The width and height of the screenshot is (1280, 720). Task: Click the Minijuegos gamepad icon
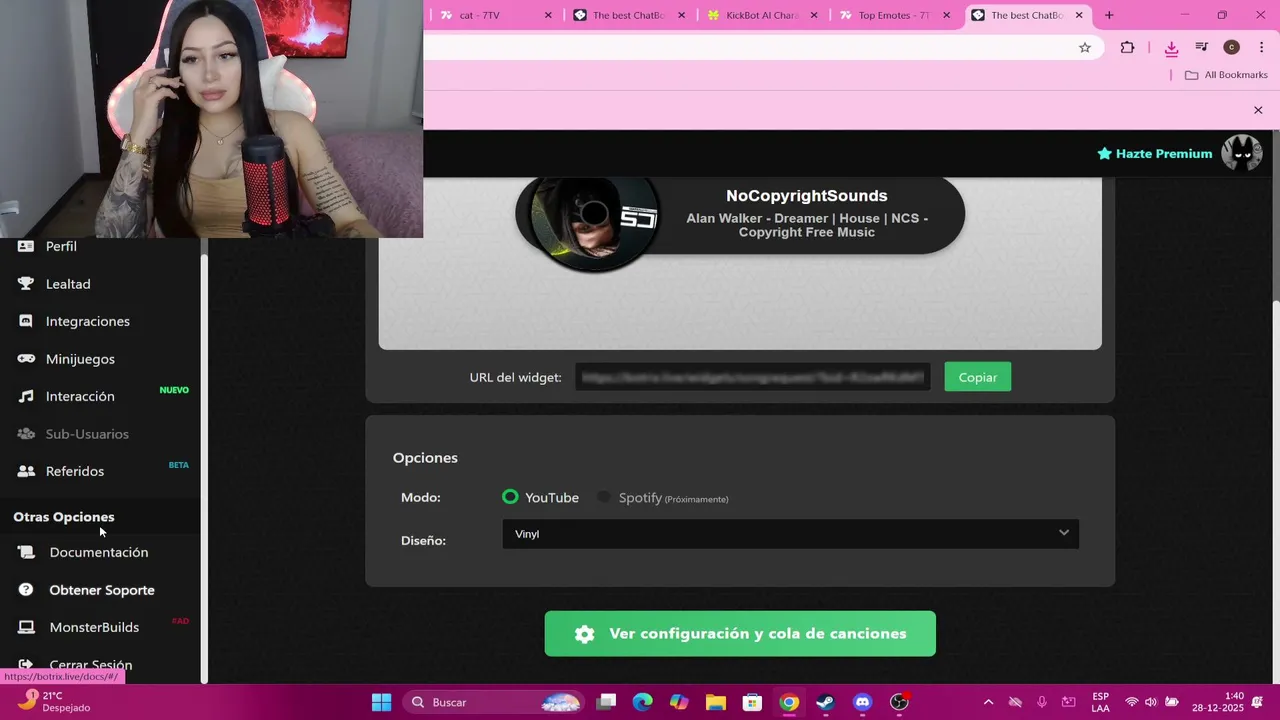click(x=26, y=359)
